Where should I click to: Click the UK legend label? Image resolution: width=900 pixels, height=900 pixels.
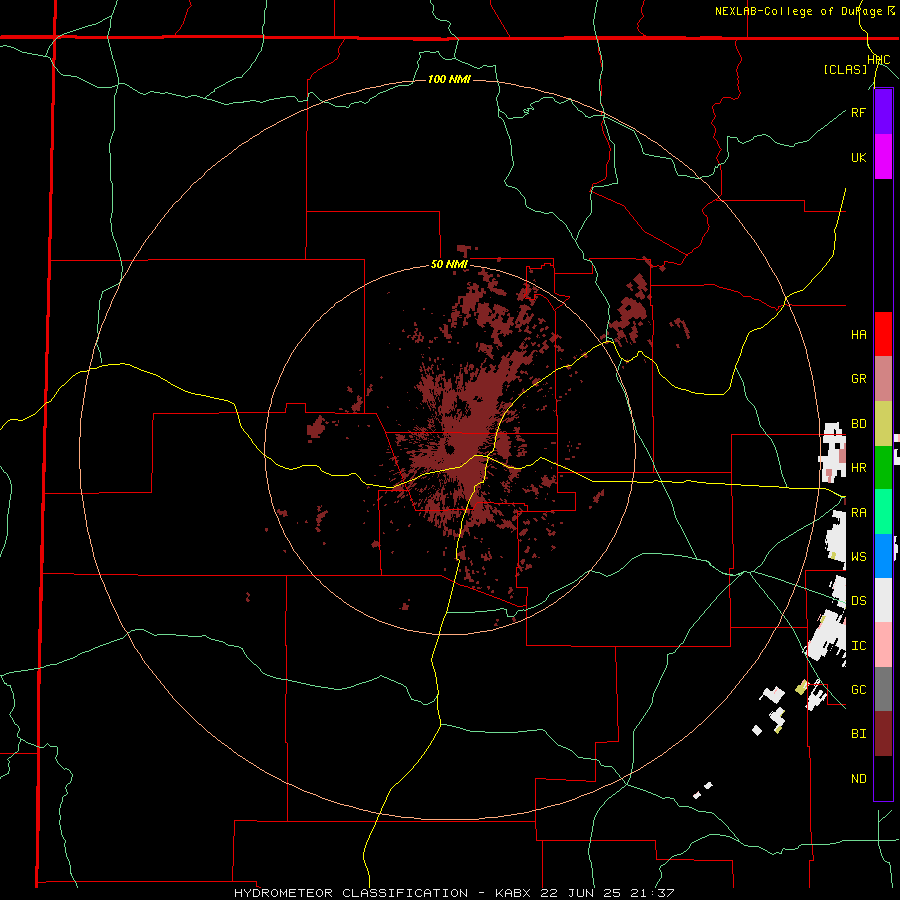[858, 157]
